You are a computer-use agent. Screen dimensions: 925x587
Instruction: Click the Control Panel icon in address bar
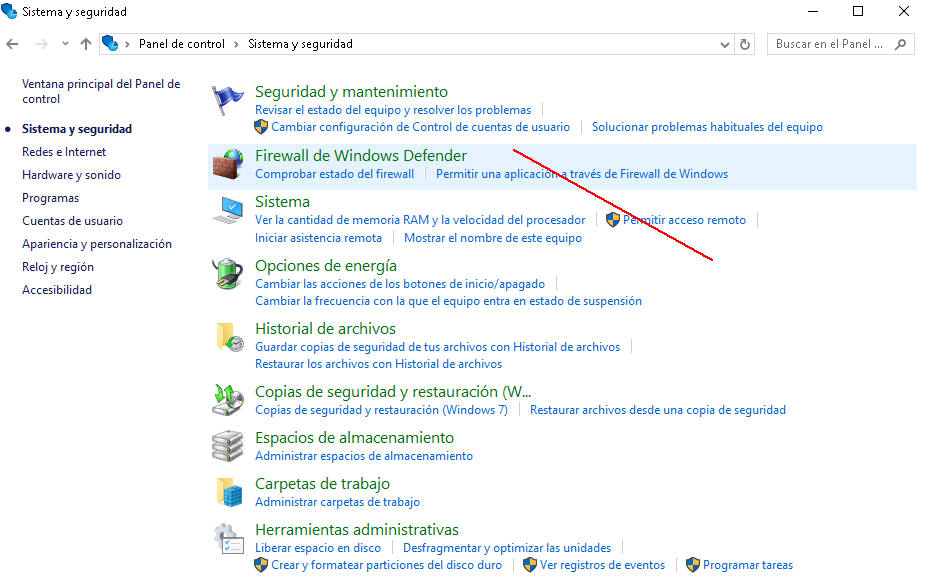(x=110, y=44)
